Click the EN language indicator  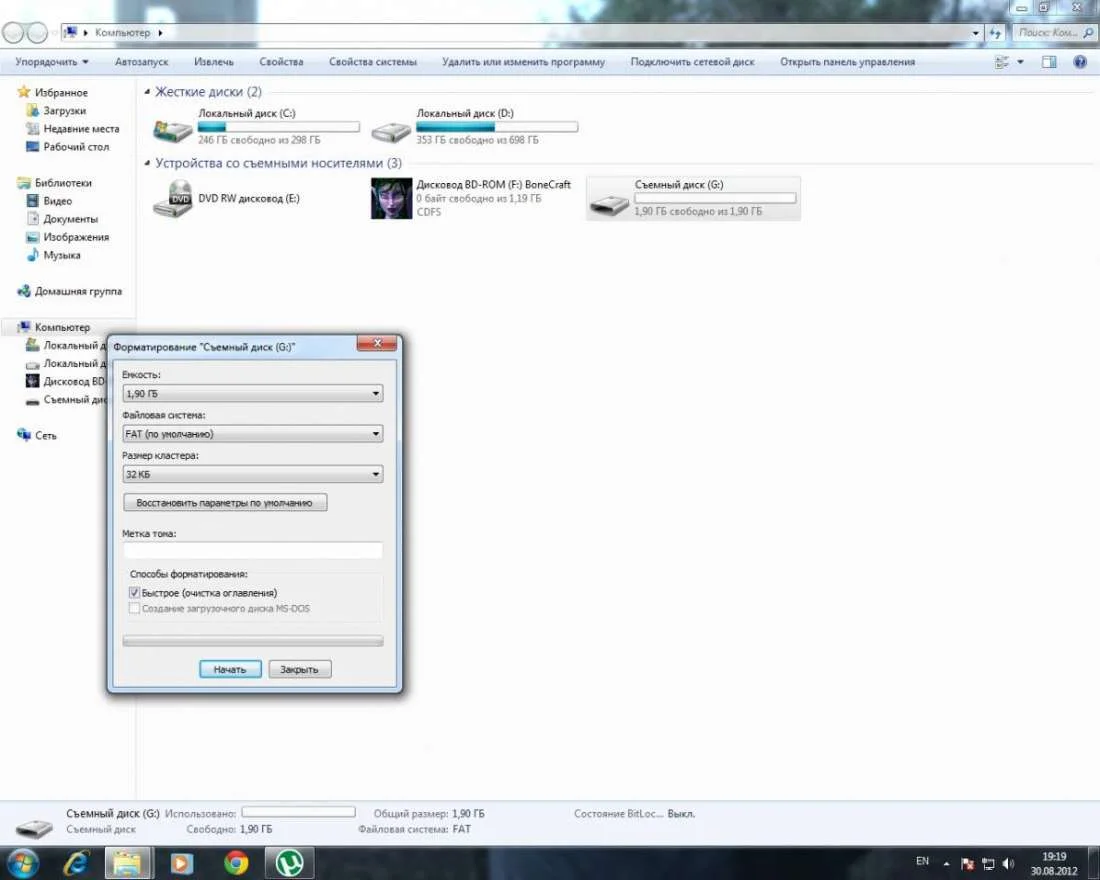[x=923, y=861]
